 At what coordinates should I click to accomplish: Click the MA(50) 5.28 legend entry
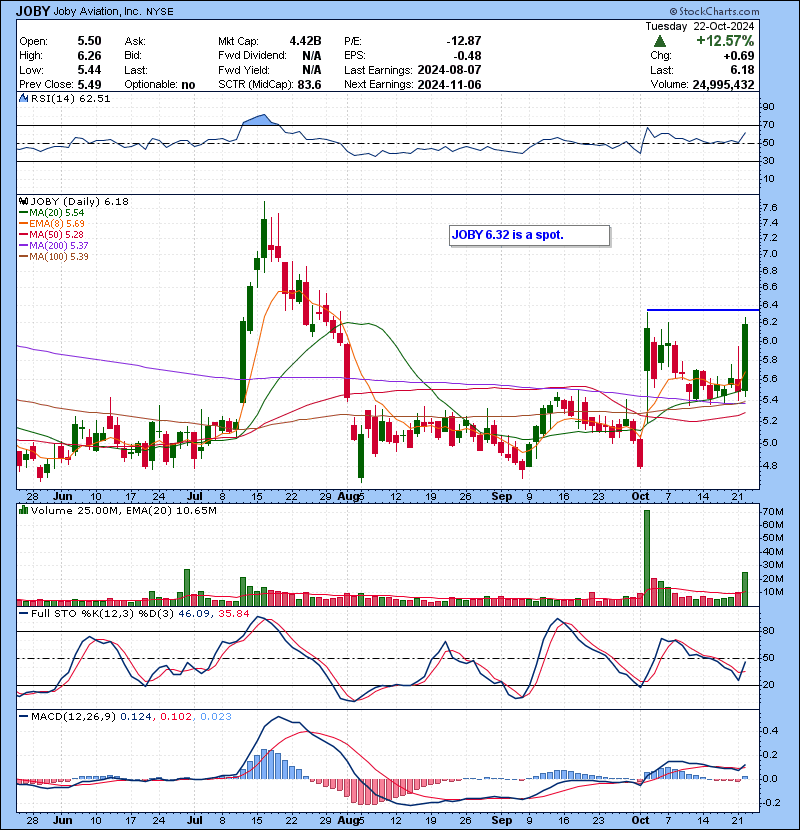click(x=51, y=234)
